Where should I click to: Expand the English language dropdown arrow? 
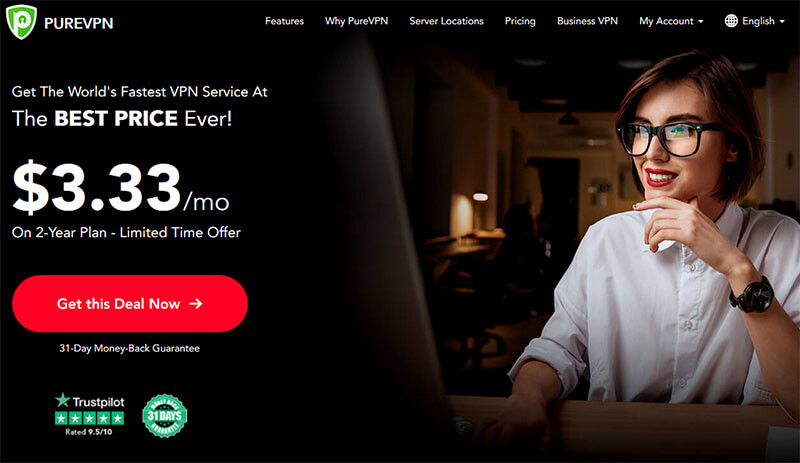pyautogui.click(x=782, y=21)
